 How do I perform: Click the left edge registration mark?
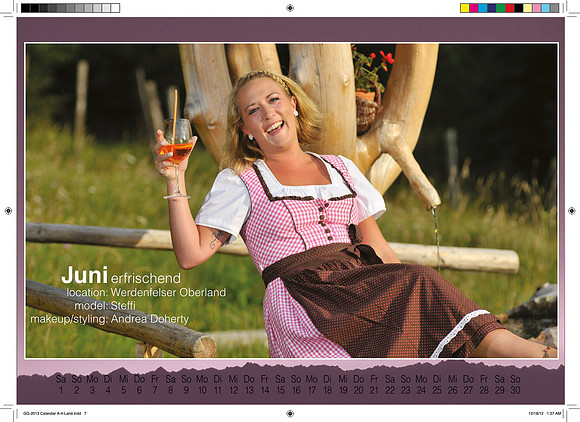[x=8, y=211]
